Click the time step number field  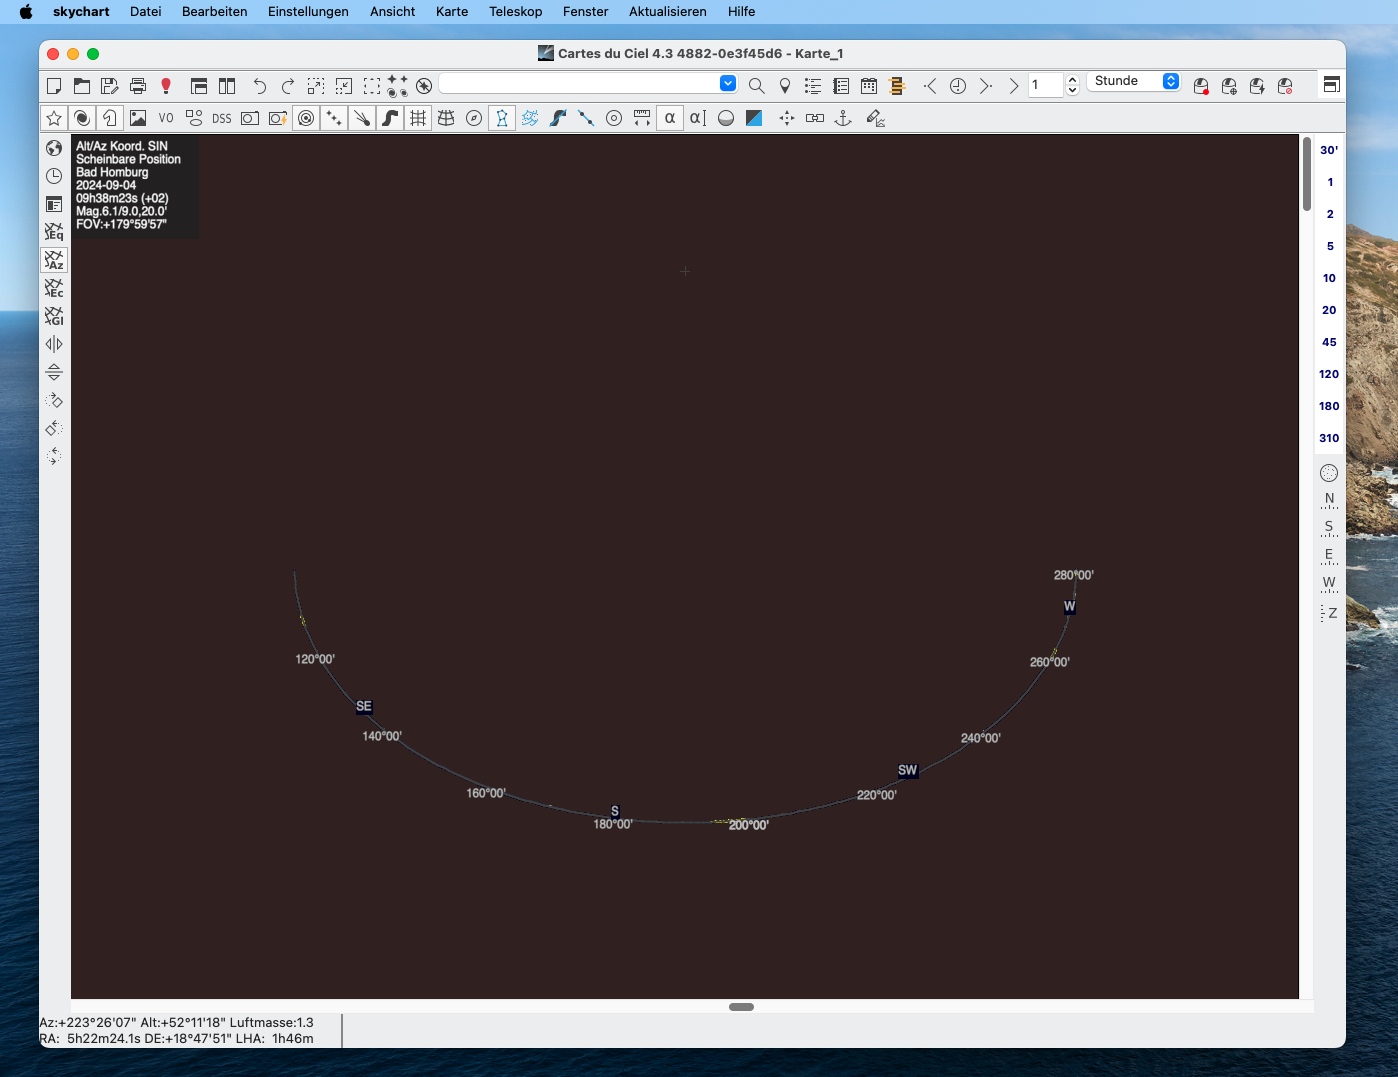[x=1046, y=85]
